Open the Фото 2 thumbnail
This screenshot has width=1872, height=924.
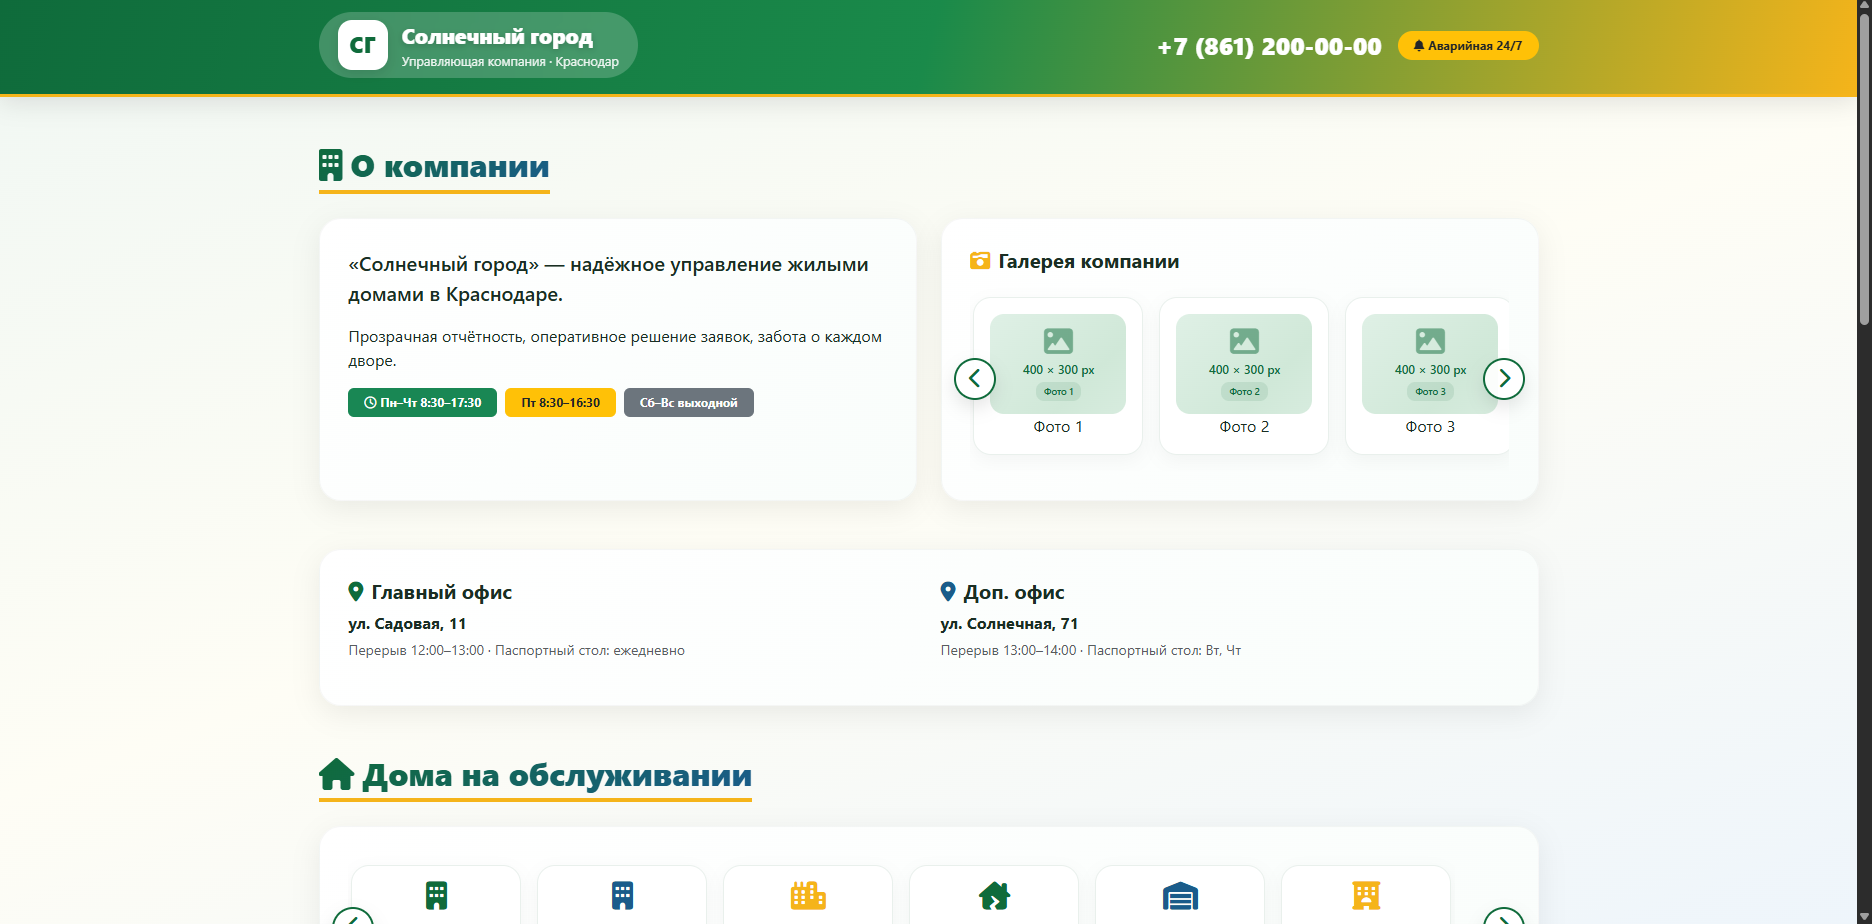1244,364
